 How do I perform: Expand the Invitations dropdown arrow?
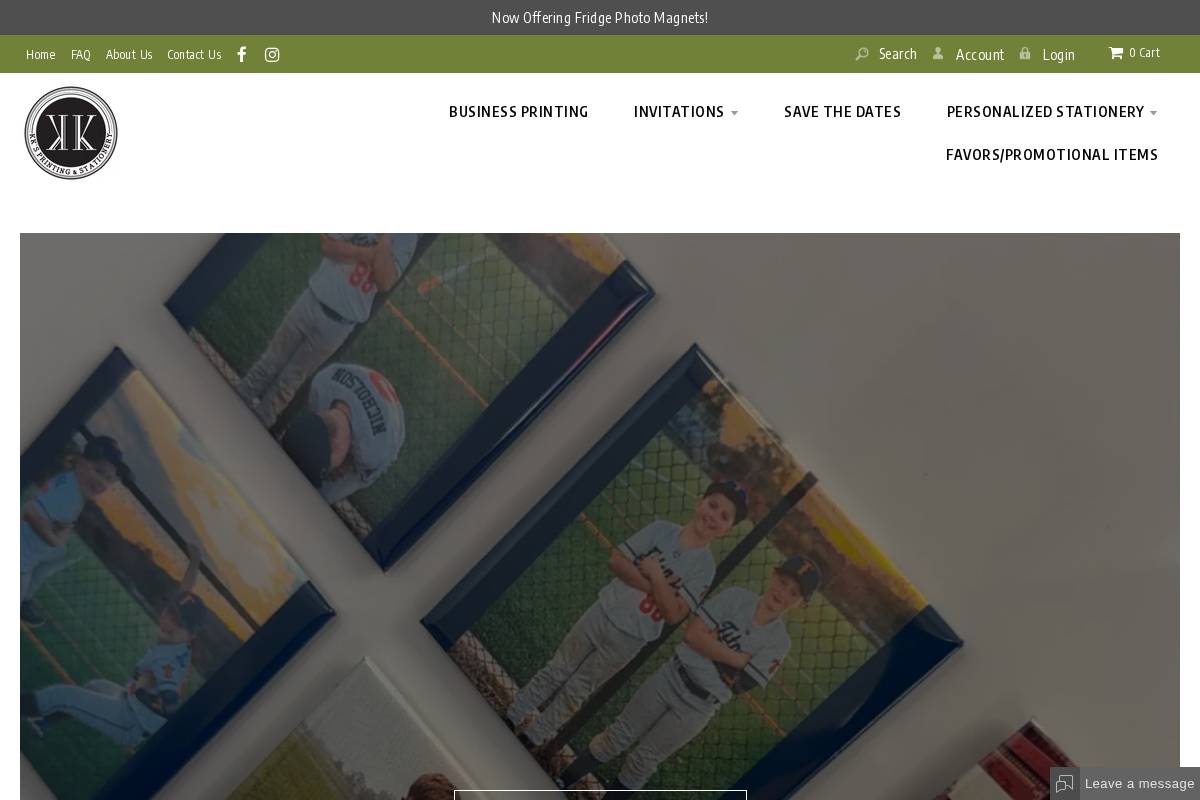735,113
